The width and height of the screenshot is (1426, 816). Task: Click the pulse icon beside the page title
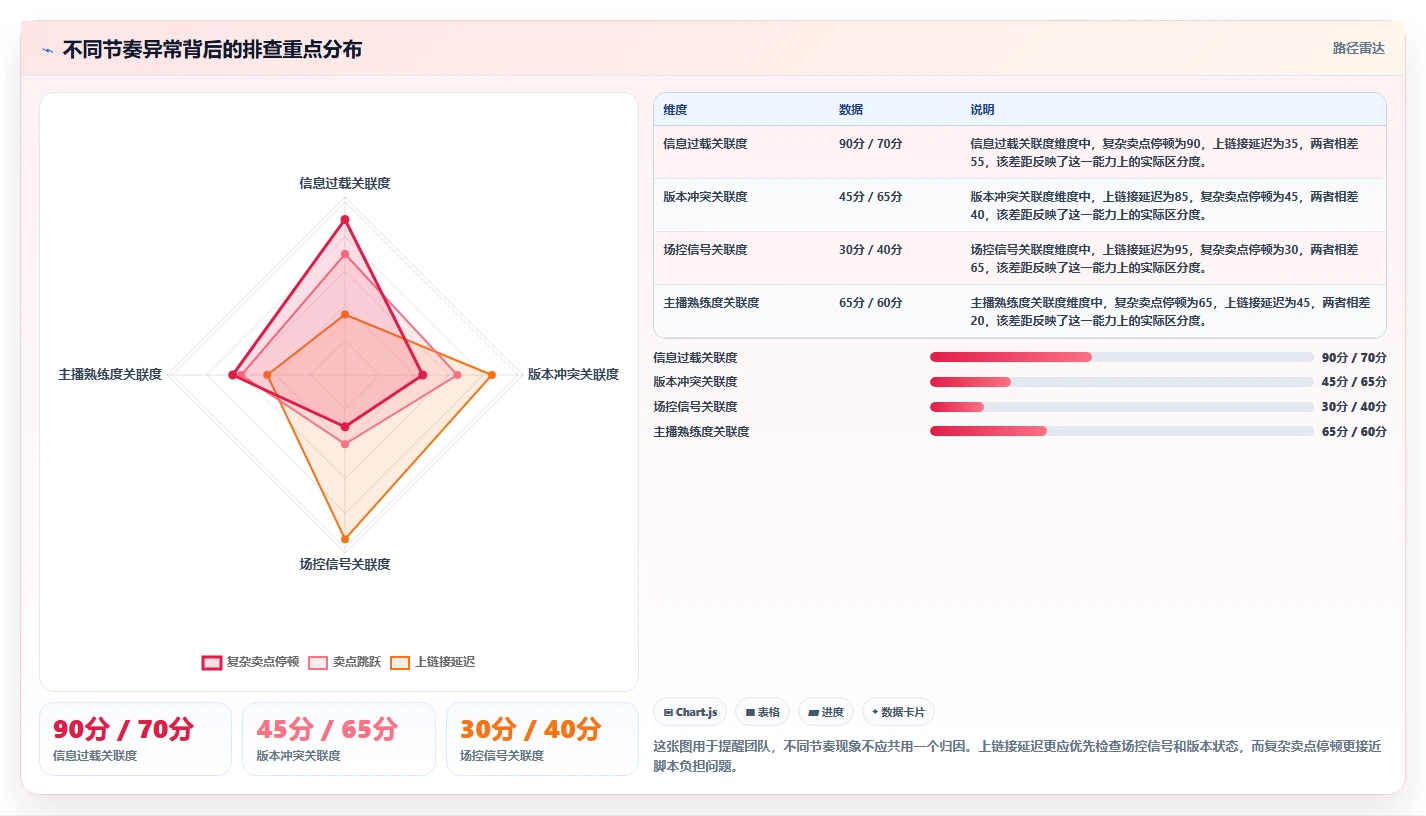47,50
